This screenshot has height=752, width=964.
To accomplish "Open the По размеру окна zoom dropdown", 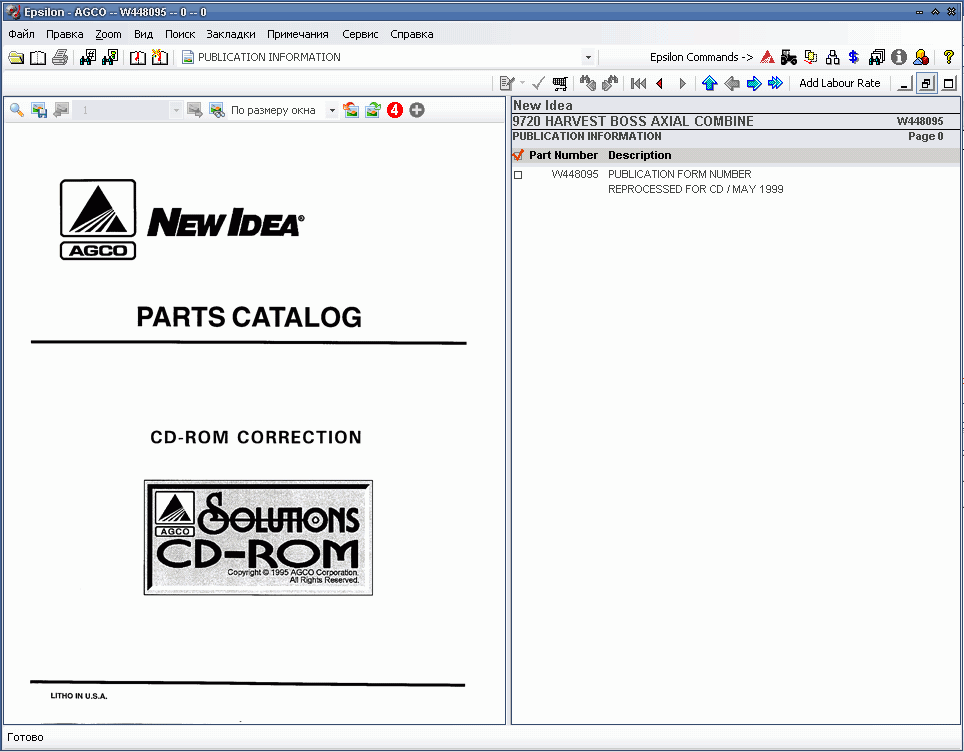I will pyautogui.click(x=333, y=110).
